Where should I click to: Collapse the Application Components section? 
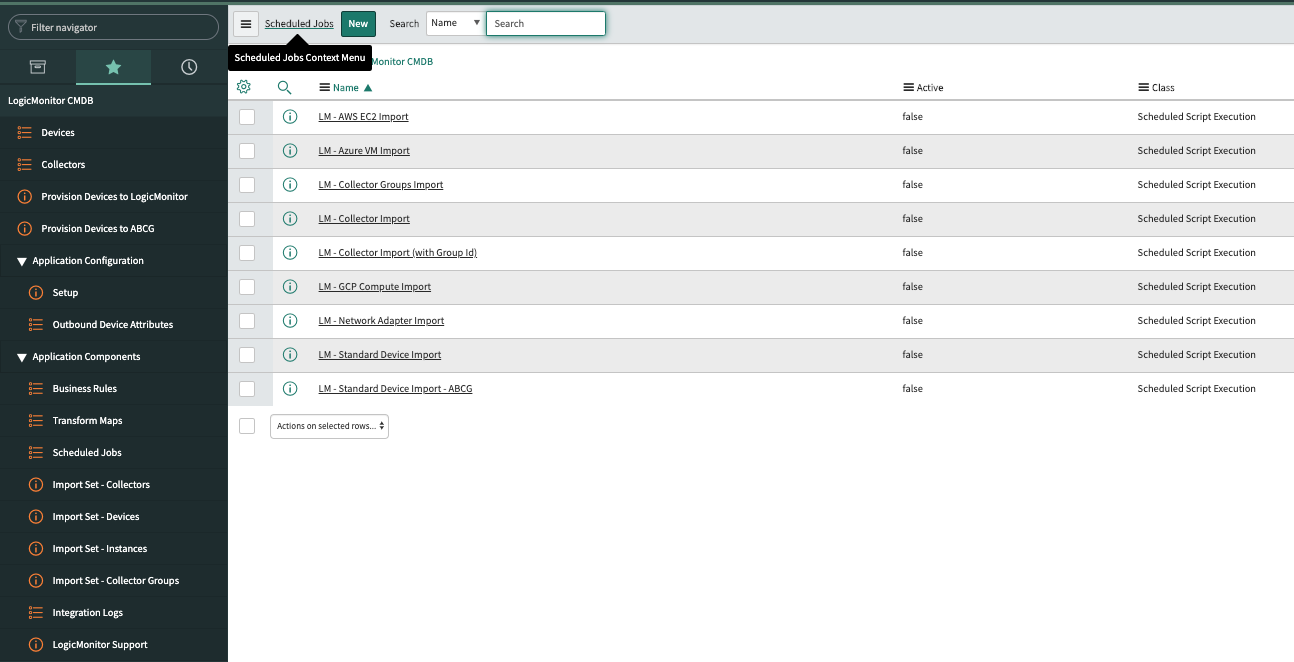tap(22, 357)
